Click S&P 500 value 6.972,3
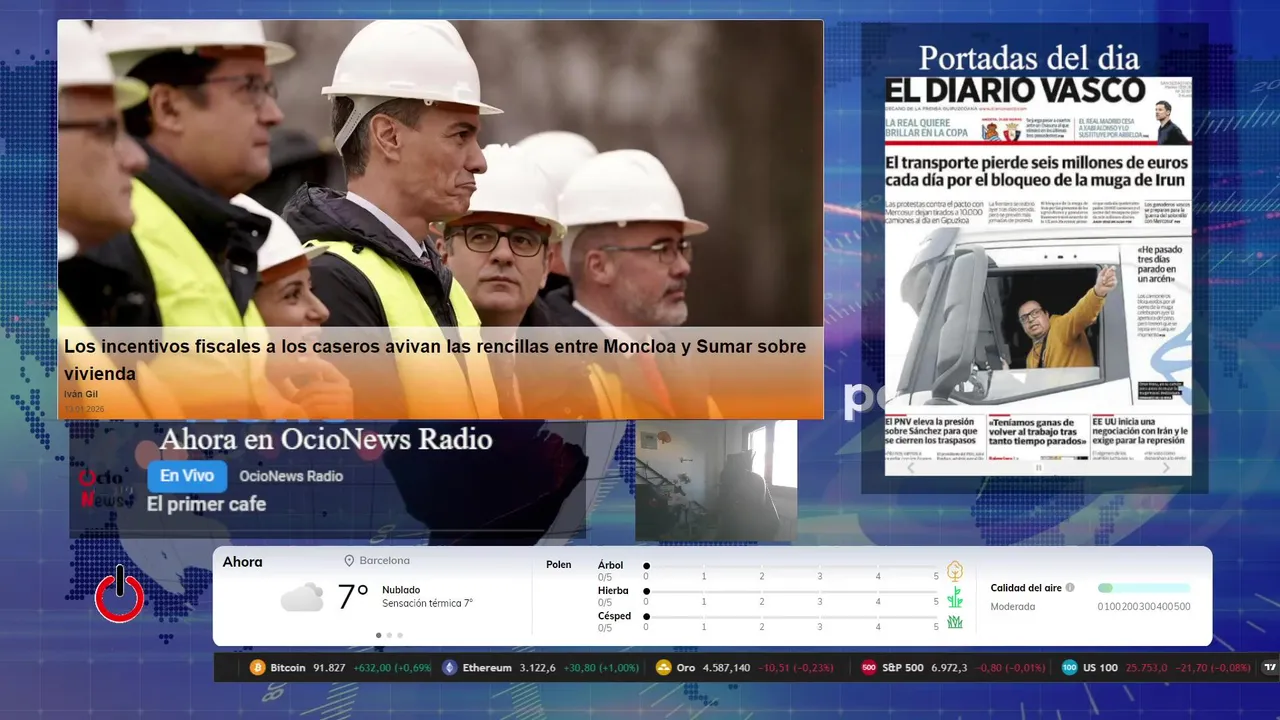Screen dimensions: 1280x720 [949, 668]
